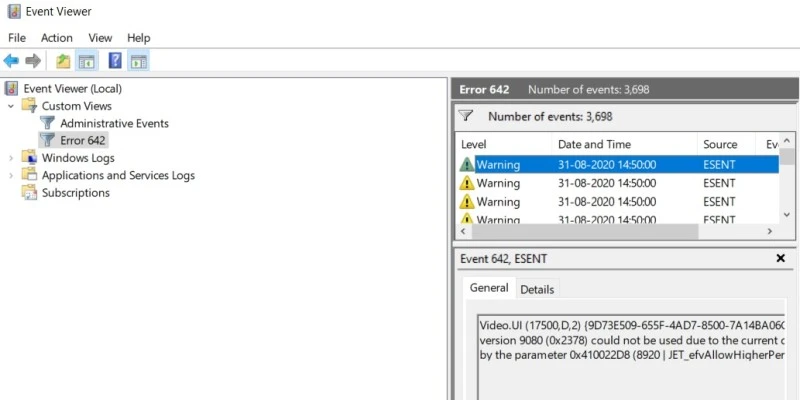The height and width of the screenshot is (400, 800).
Task: Click the blue Help toolbar icon
Action: click(115, 61)
